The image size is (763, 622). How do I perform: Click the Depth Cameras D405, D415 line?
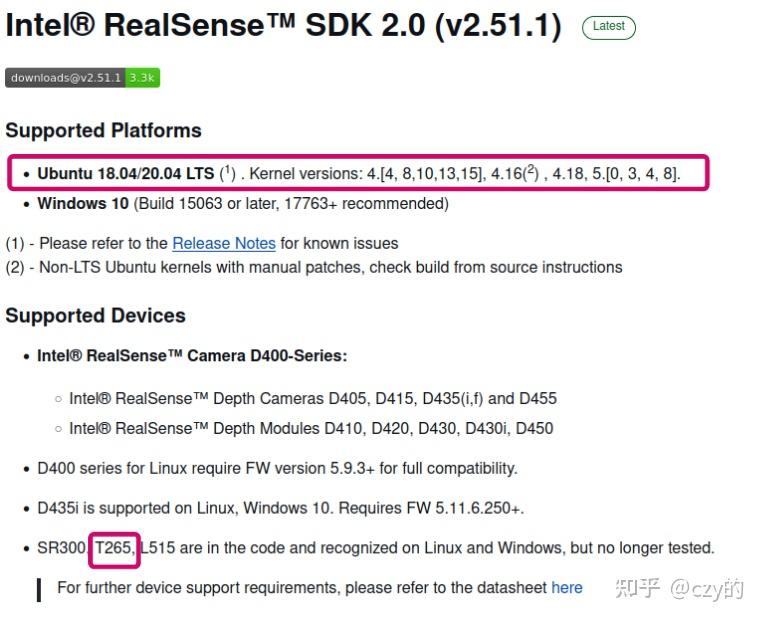(312, 398)
